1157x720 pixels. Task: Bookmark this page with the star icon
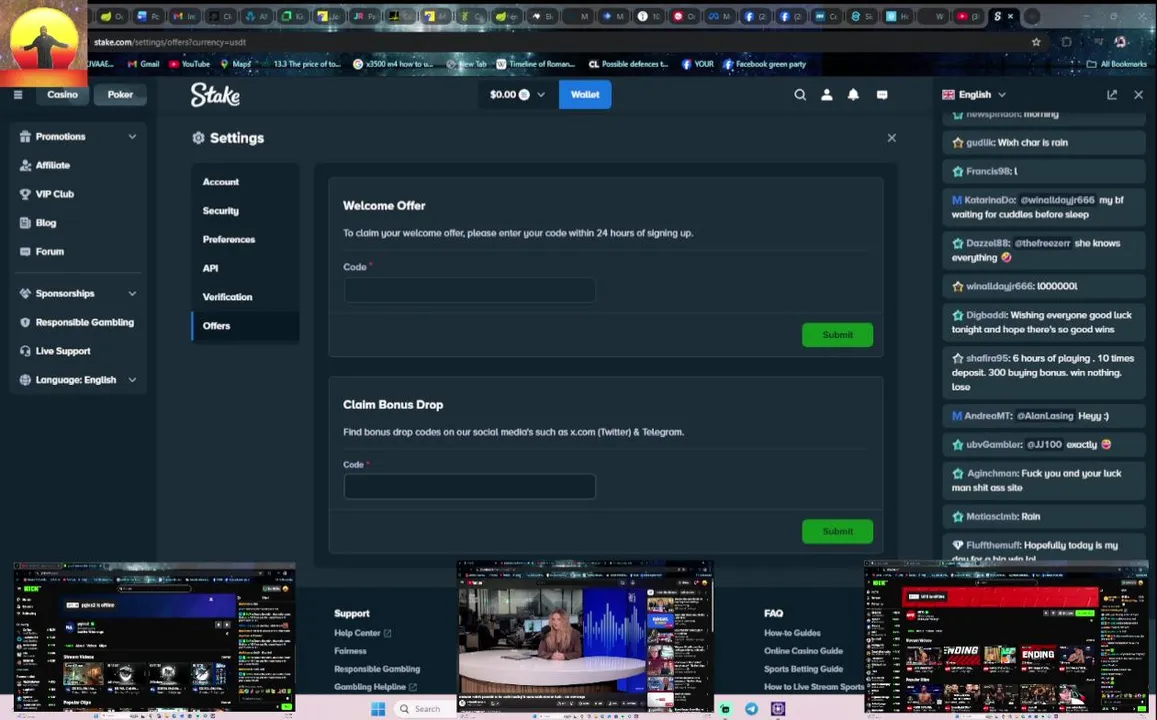pos(1036,42)
